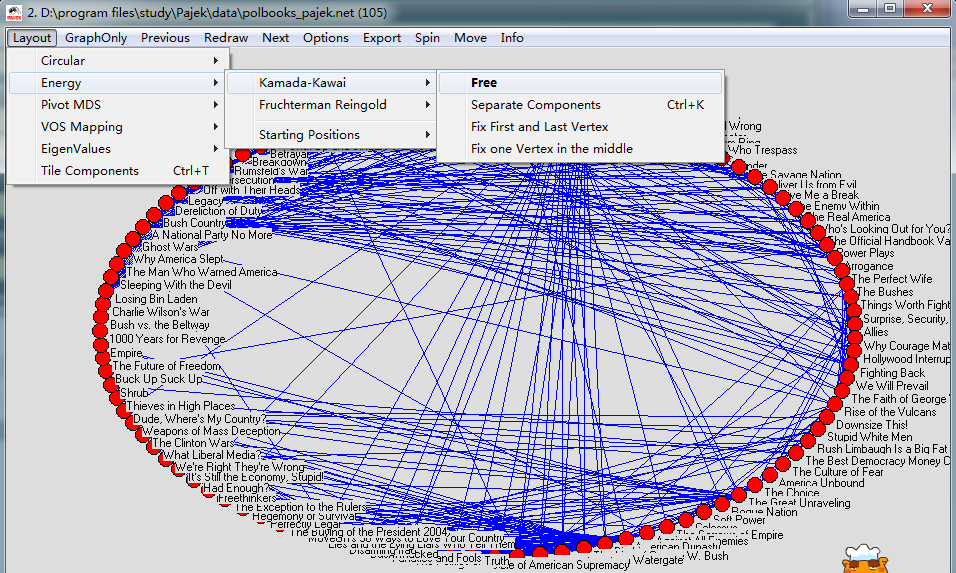Screen dimensions: 956x573
Task: Click the red vertex for America Unbound
Action: 769,475
